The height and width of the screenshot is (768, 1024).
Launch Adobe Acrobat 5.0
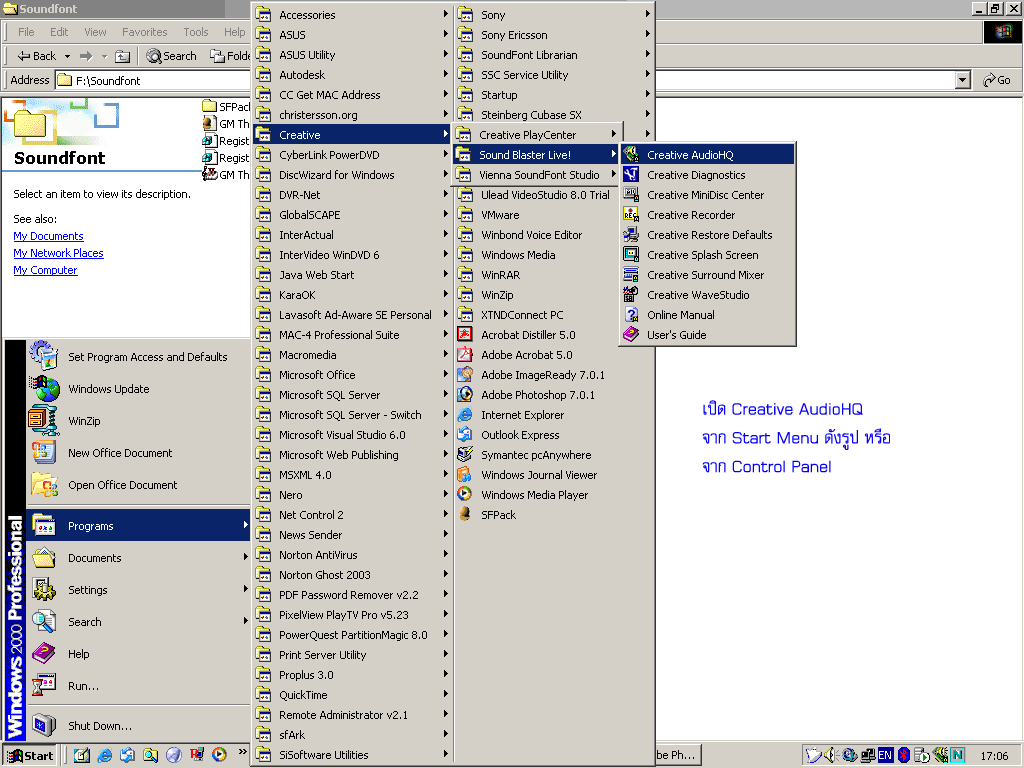[554, 355]
